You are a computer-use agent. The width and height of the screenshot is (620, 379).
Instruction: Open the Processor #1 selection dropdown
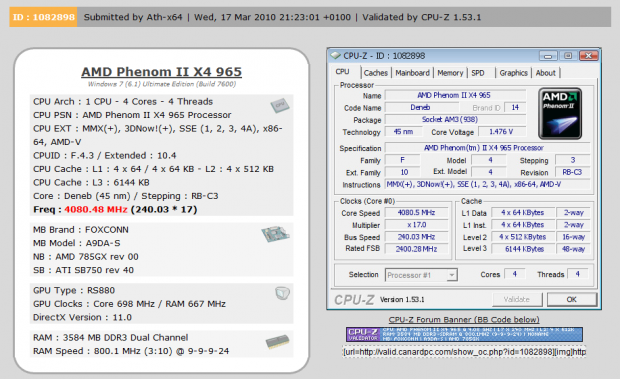[x=421, y=275]
